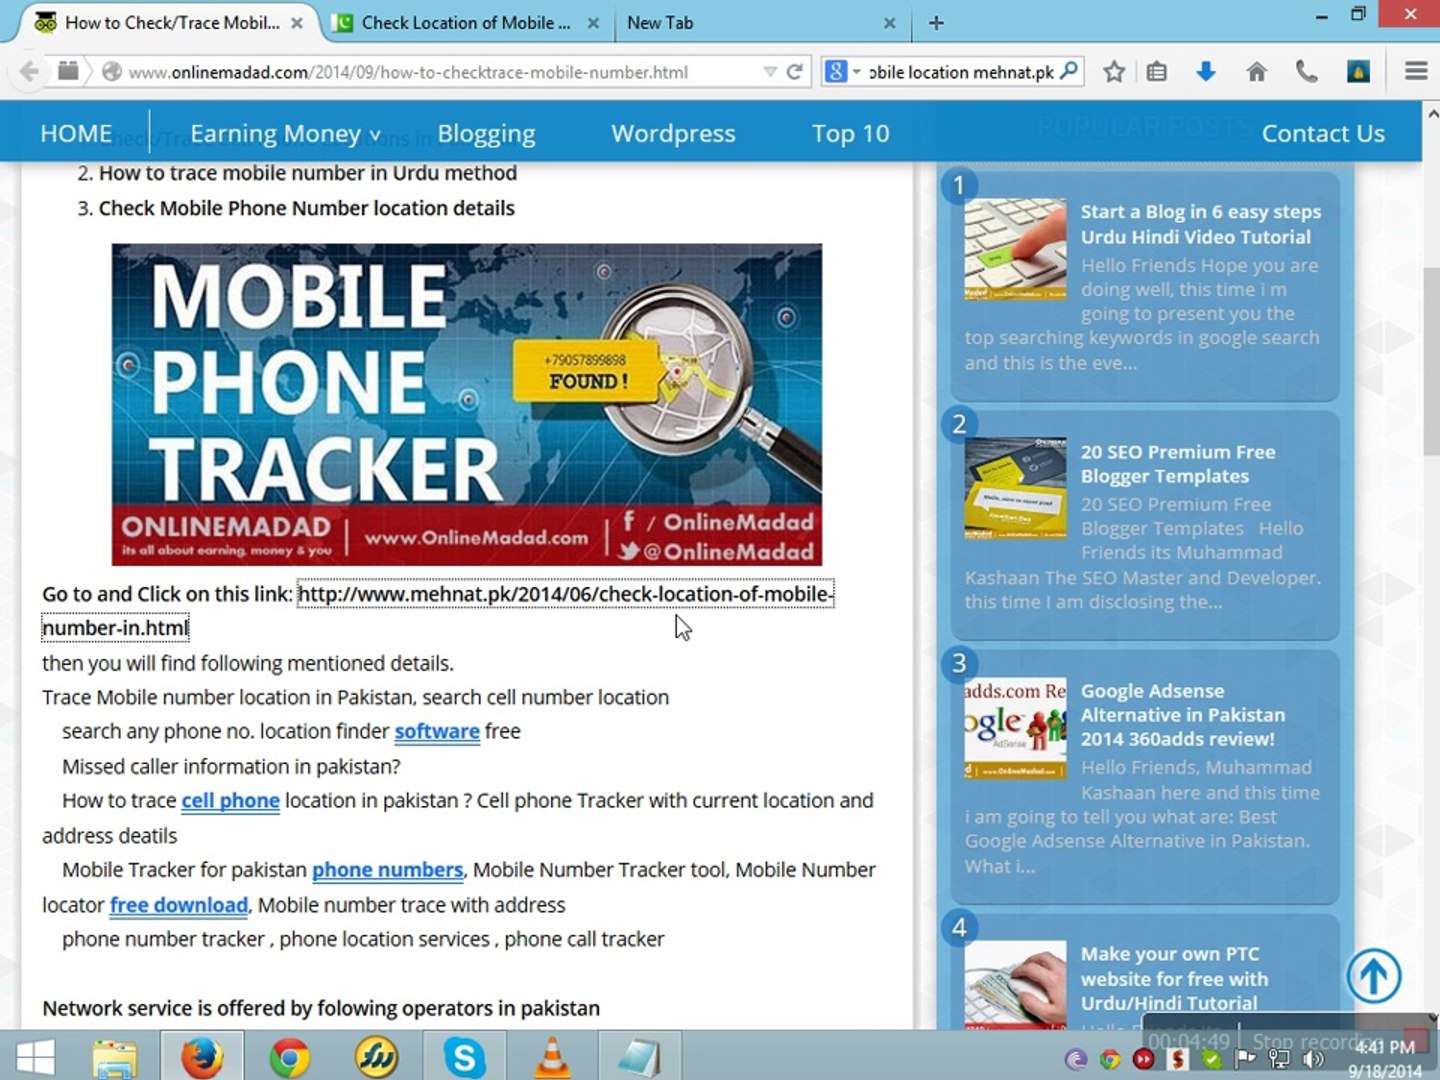The height and width of the screenshot is (1080, 1440).
Task: Open VLC media player from taskbar
Action: click(552, 1057)
